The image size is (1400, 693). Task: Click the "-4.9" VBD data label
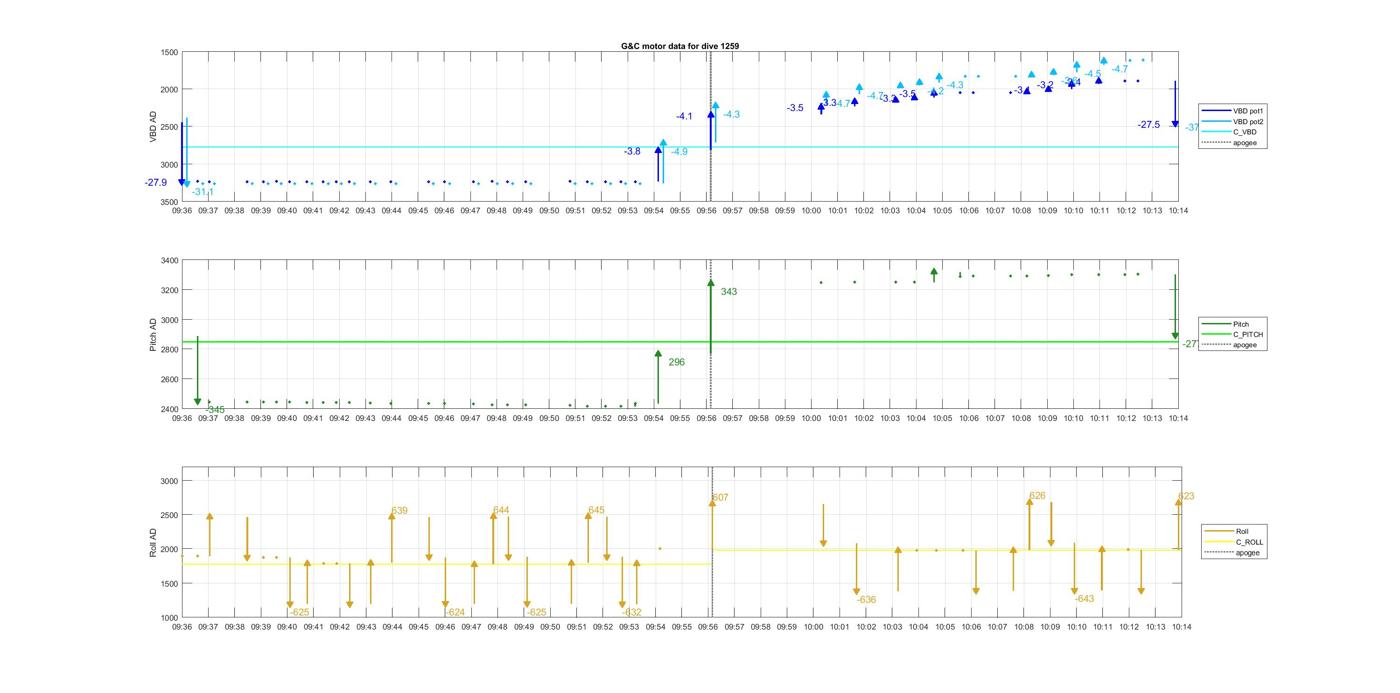[679, 152]
